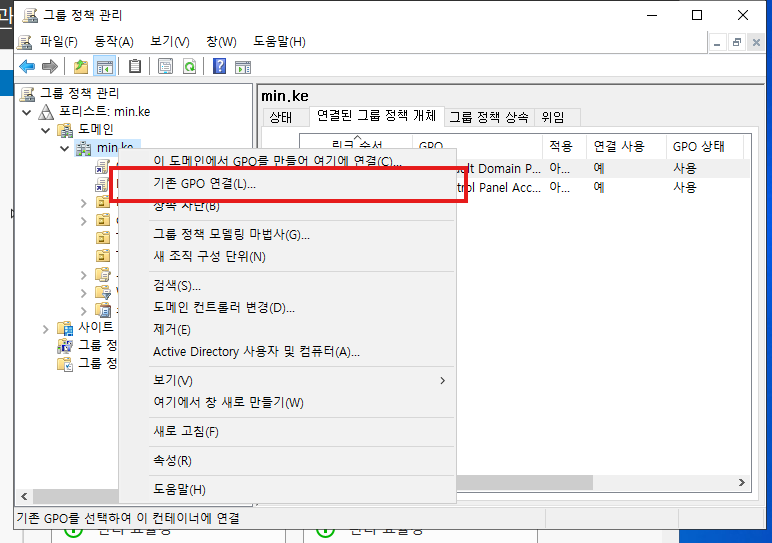Screen dimensions: 772x543
Task: Toggle the show/hide console tree icon
Action: (x=104, y=66)
